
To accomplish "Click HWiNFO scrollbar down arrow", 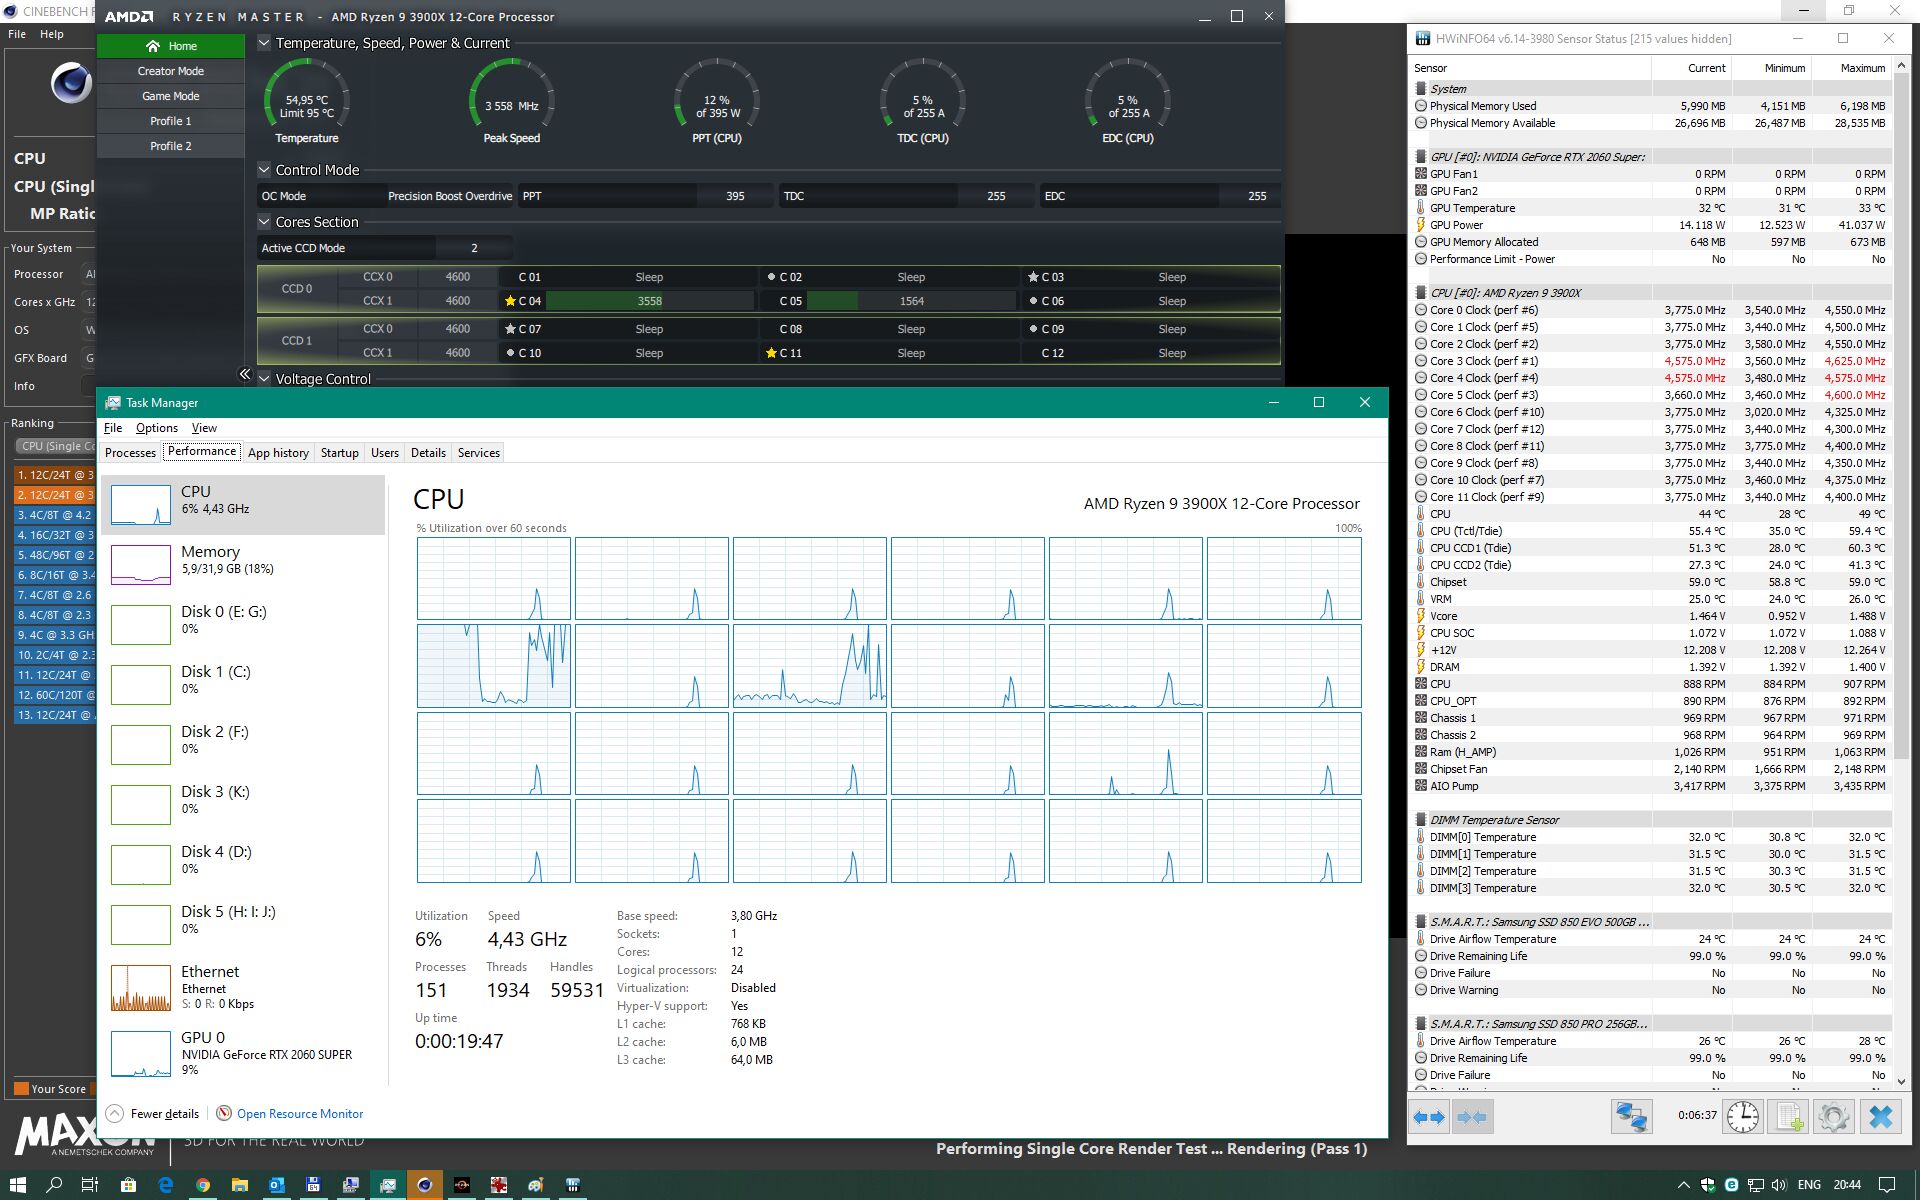I will tap(1901, 1081).
